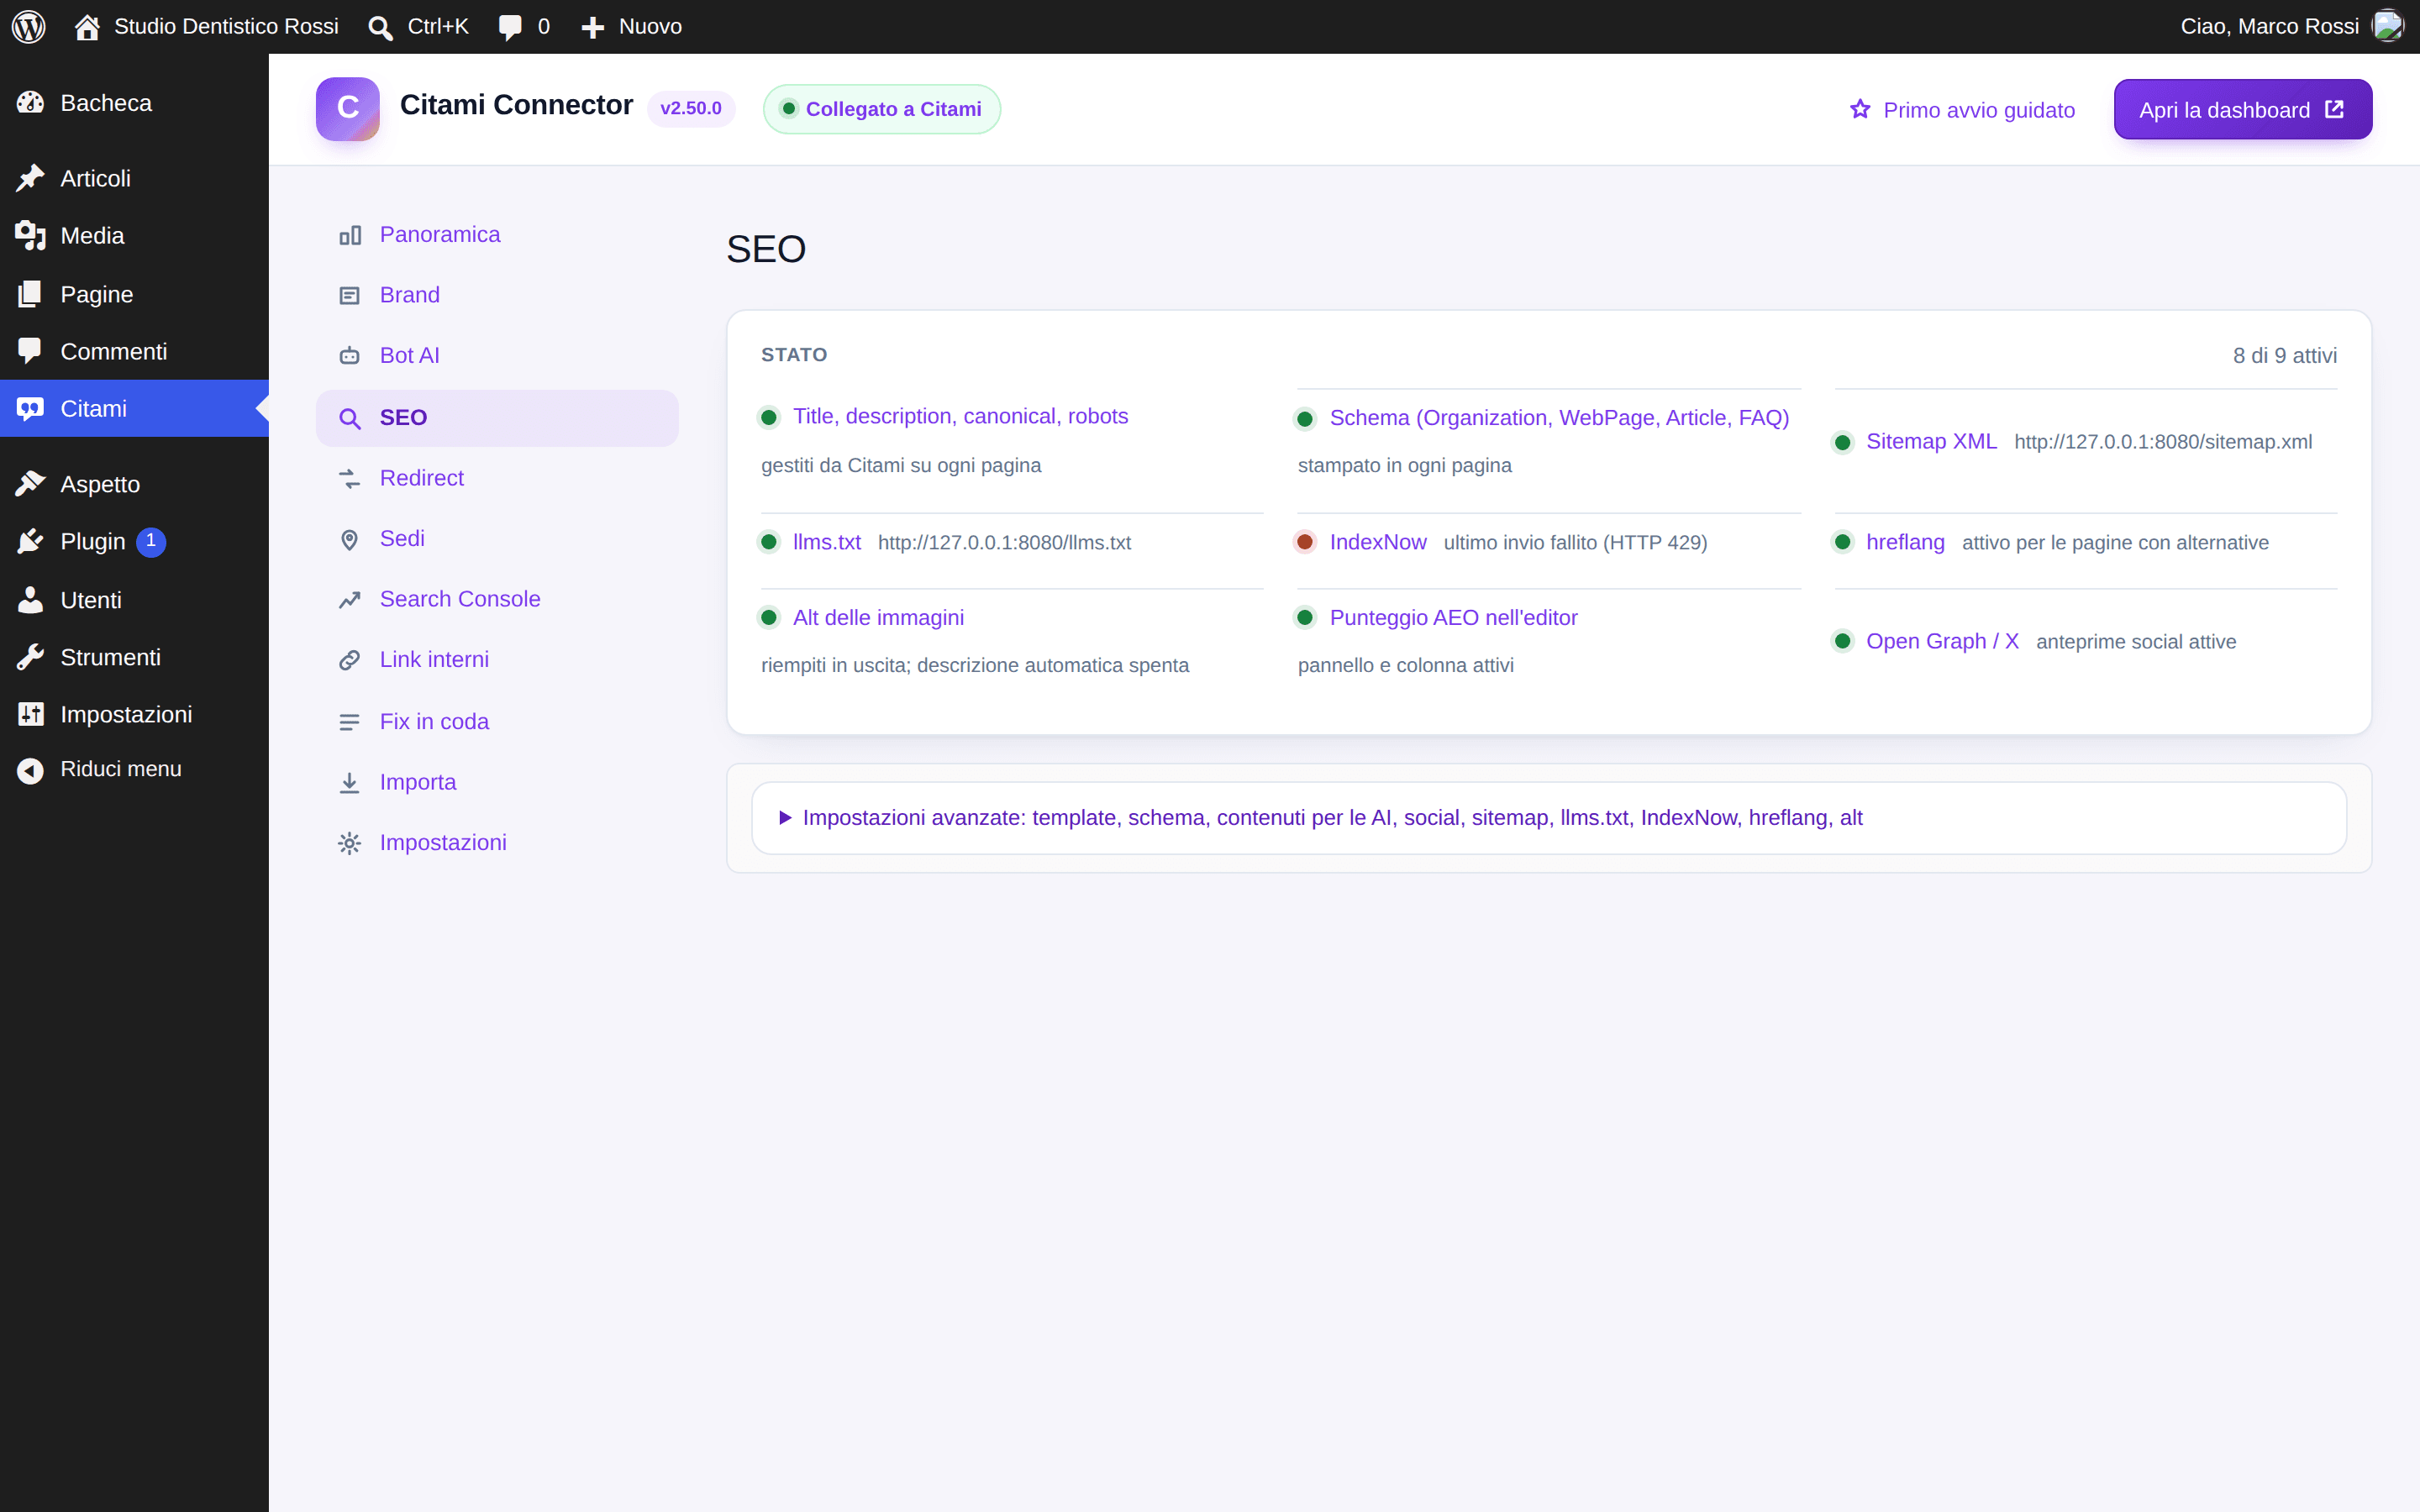Open the llms.txt status link
Viewport: 2420px width, 1512px height.
point(827,542)
